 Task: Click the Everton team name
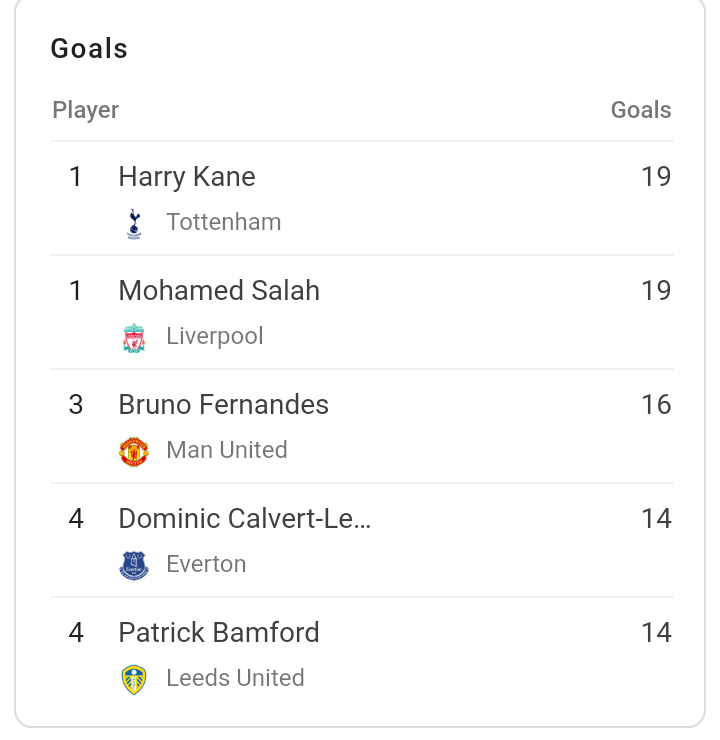206,564
